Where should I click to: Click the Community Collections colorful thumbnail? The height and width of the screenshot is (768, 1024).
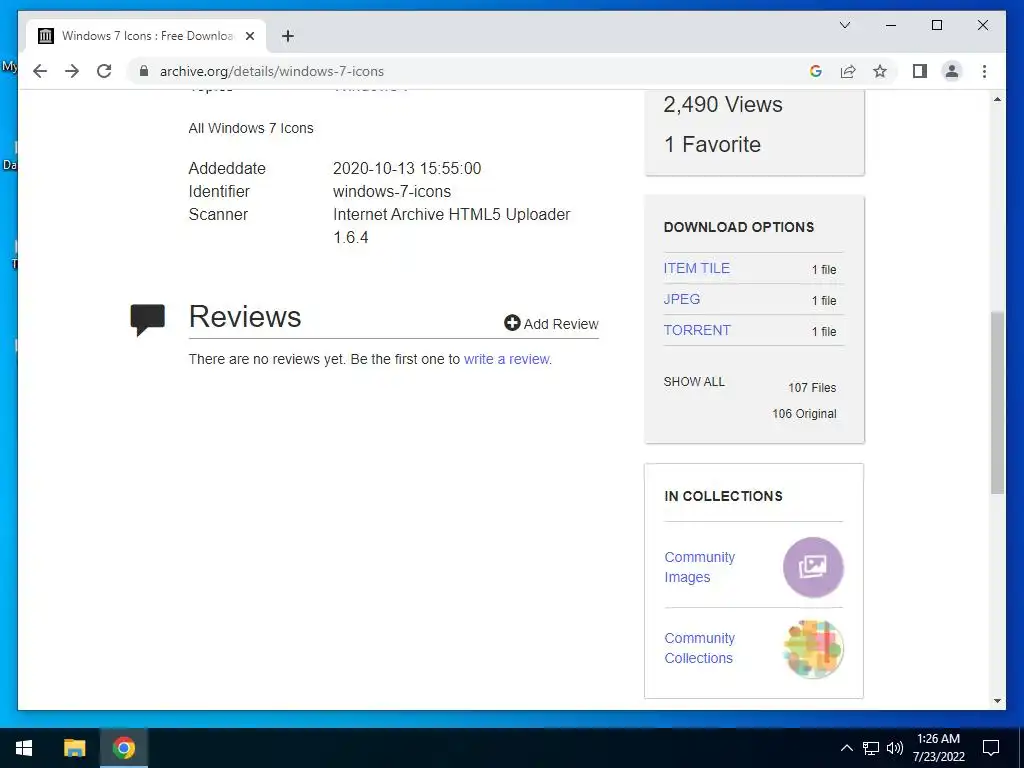(x=813, y=648)
